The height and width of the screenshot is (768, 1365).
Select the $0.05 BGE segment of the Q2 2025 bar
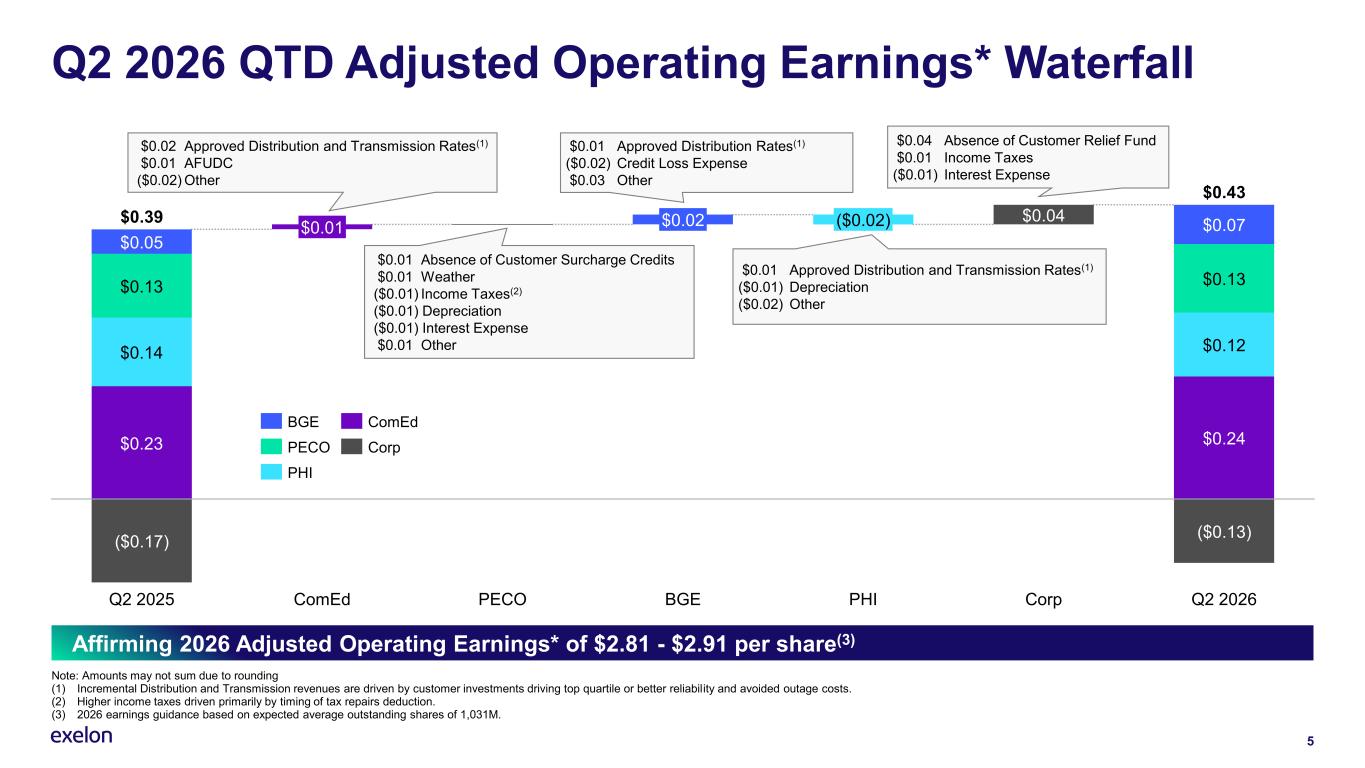[141, 242]
